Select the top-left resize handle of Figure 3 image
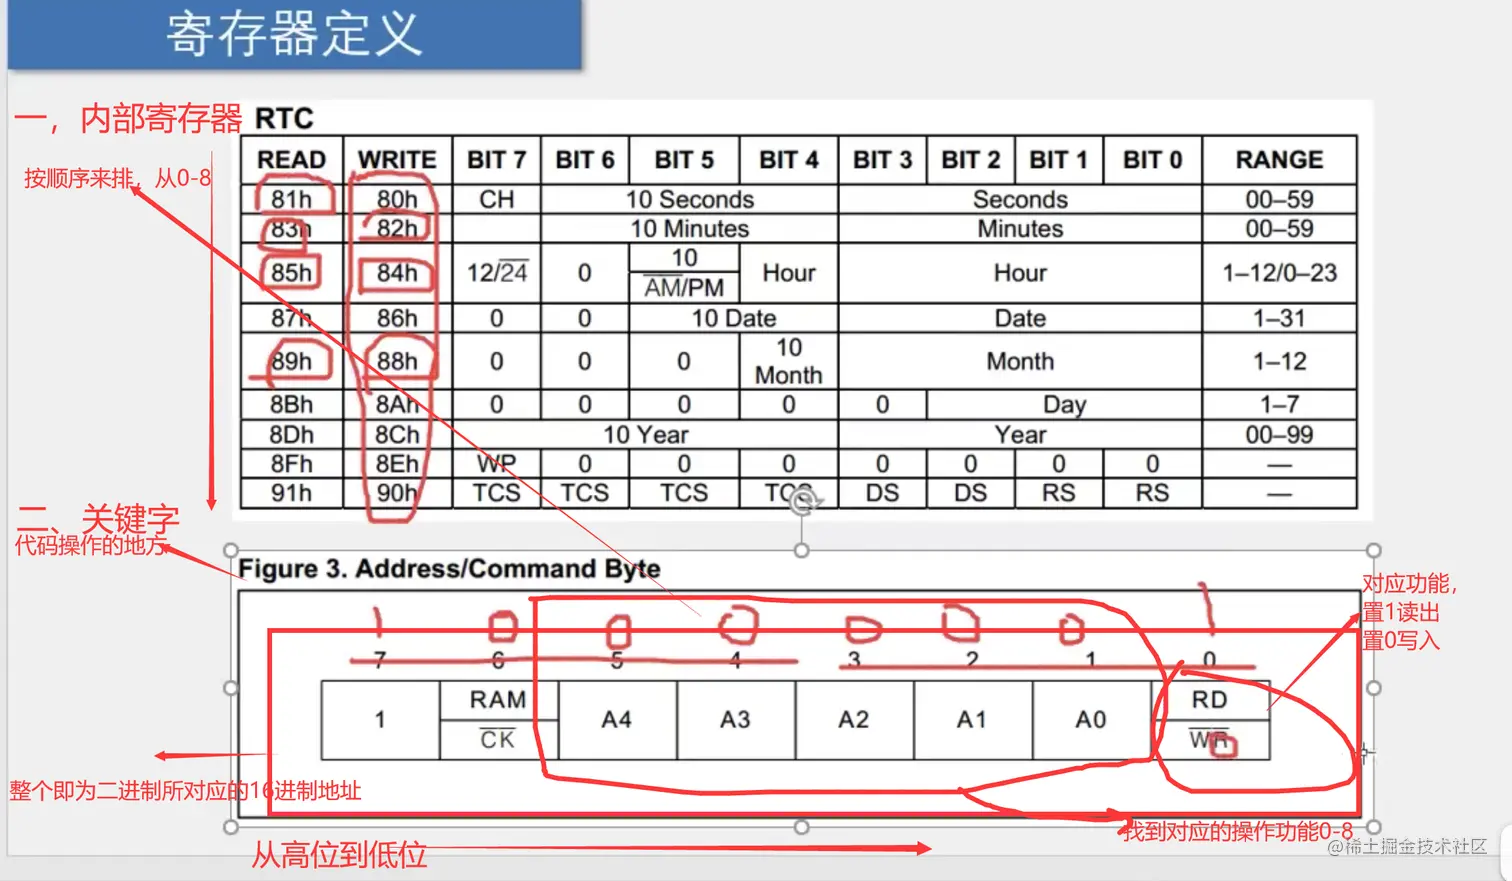Viewport: 1512px width, 881px height. click(x=231, y=551)
